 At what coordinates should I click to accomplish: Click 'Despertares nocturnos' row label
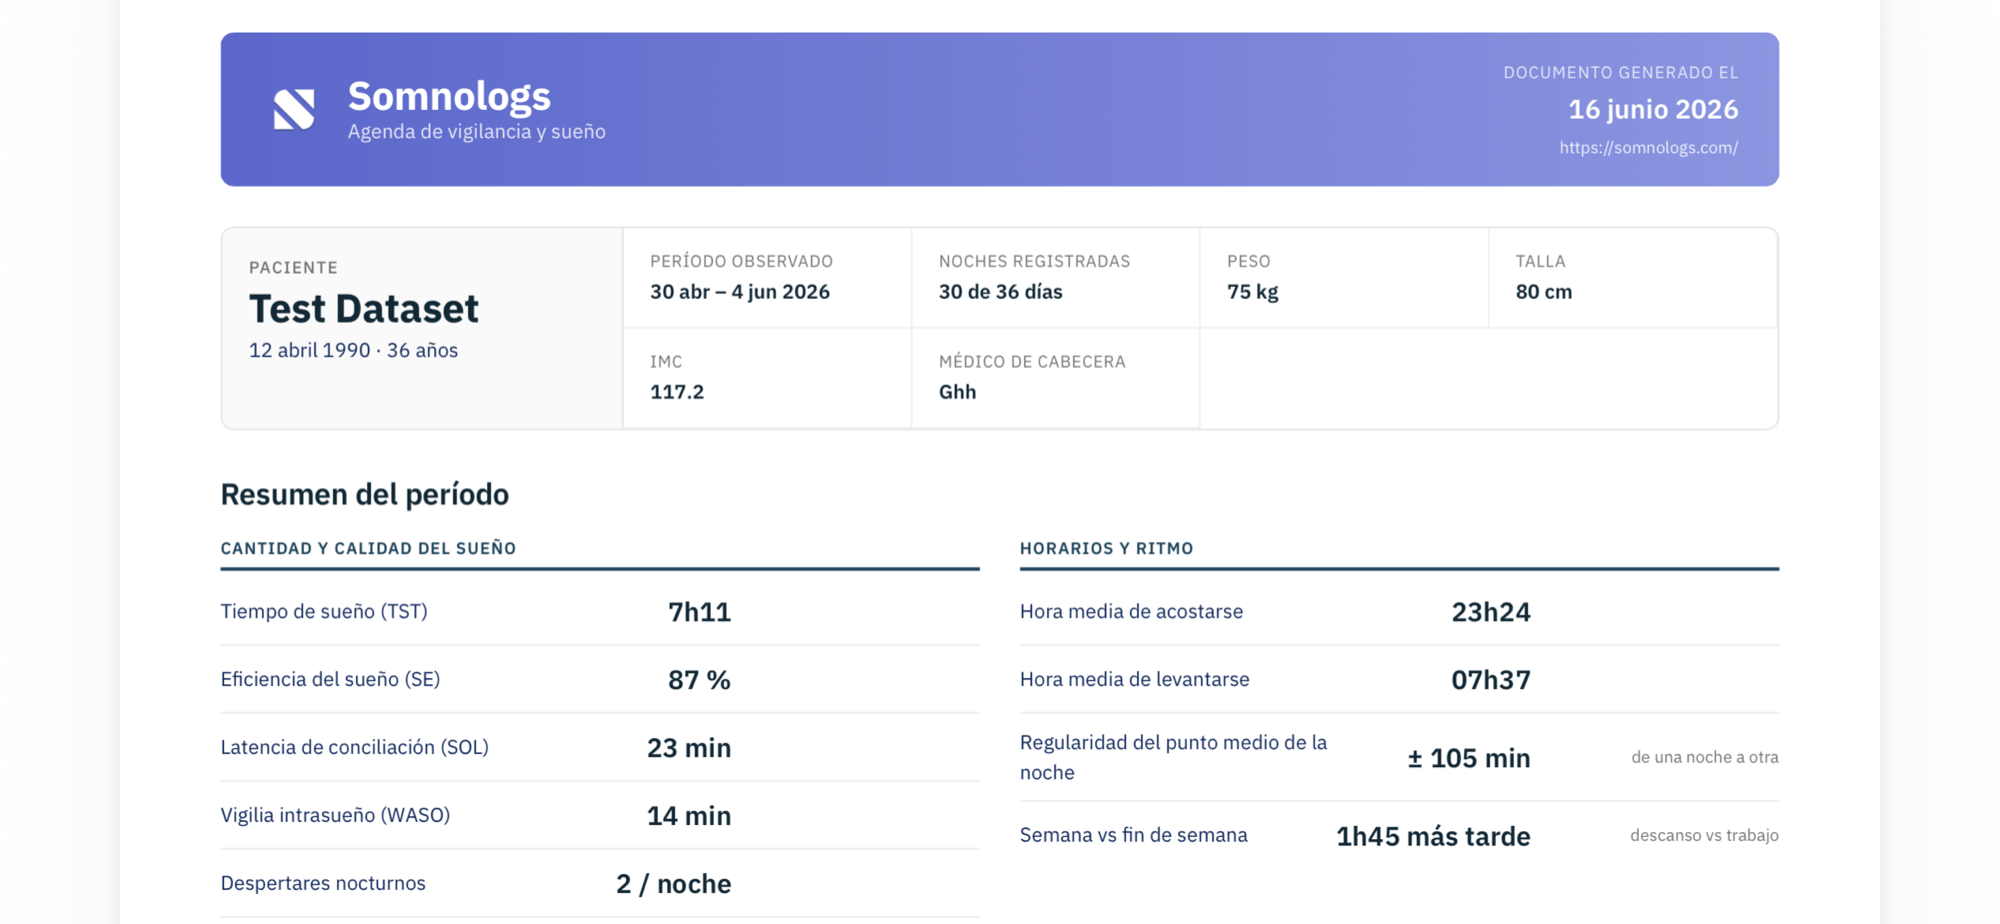point(323,883)
